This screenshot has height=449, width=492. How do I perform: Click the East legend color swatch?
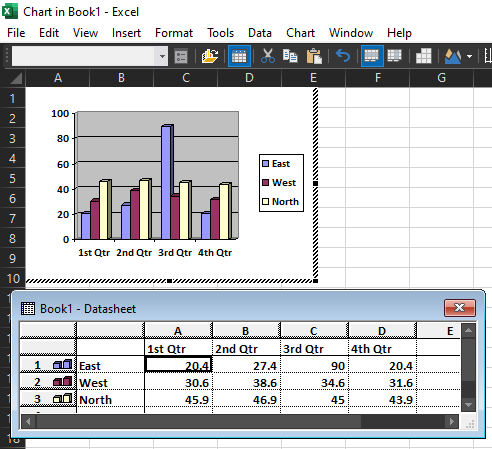click(265, 164)
